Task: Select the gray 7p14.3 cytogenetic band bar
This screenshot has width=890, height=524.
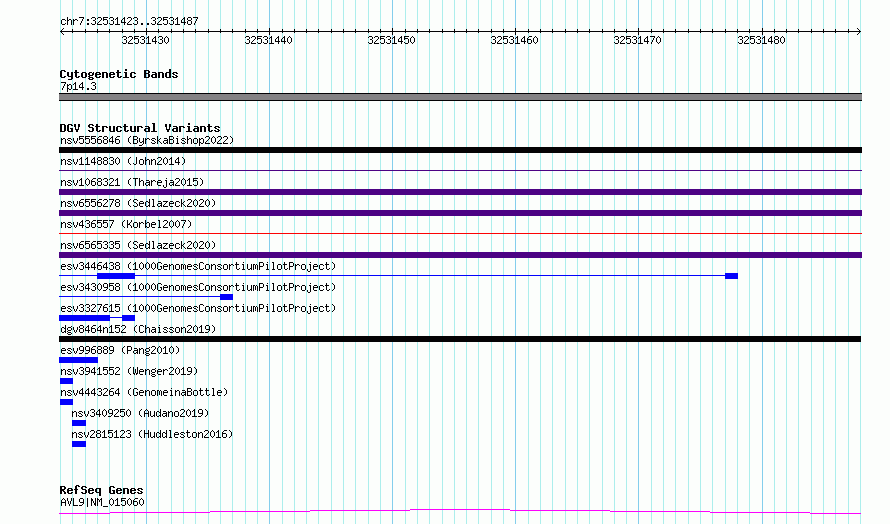Action: [460, 97]
